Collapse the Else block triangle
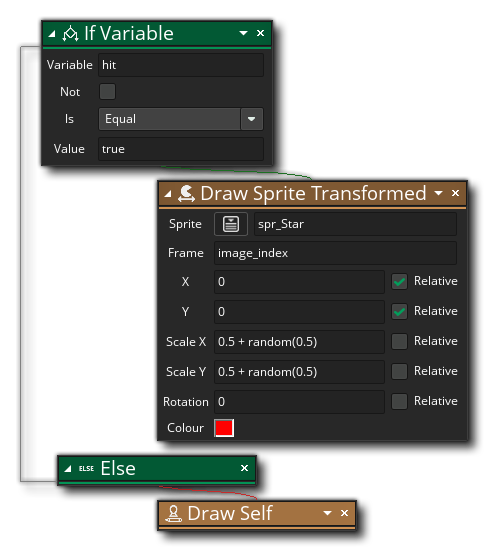The width and height of the screenshot is (488, 551). tap(68, 469)
